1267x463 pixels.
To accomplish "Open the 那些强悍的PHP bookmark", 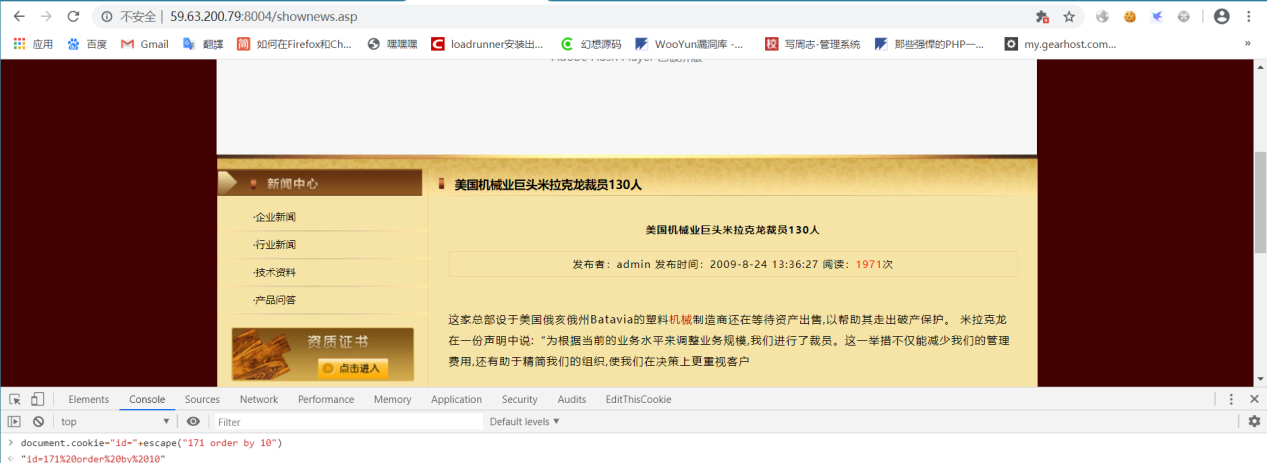I will (930, 44).
